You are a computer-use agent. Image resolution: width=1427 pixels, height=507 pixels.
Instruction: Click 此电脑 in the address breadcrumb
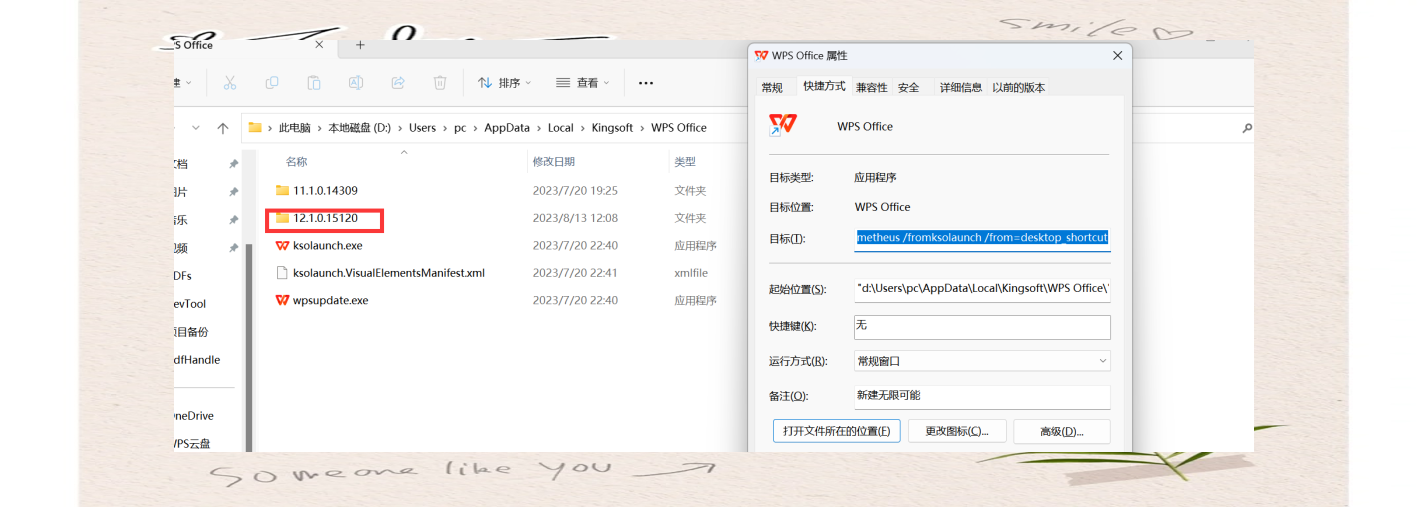click(x=294, y=128)
